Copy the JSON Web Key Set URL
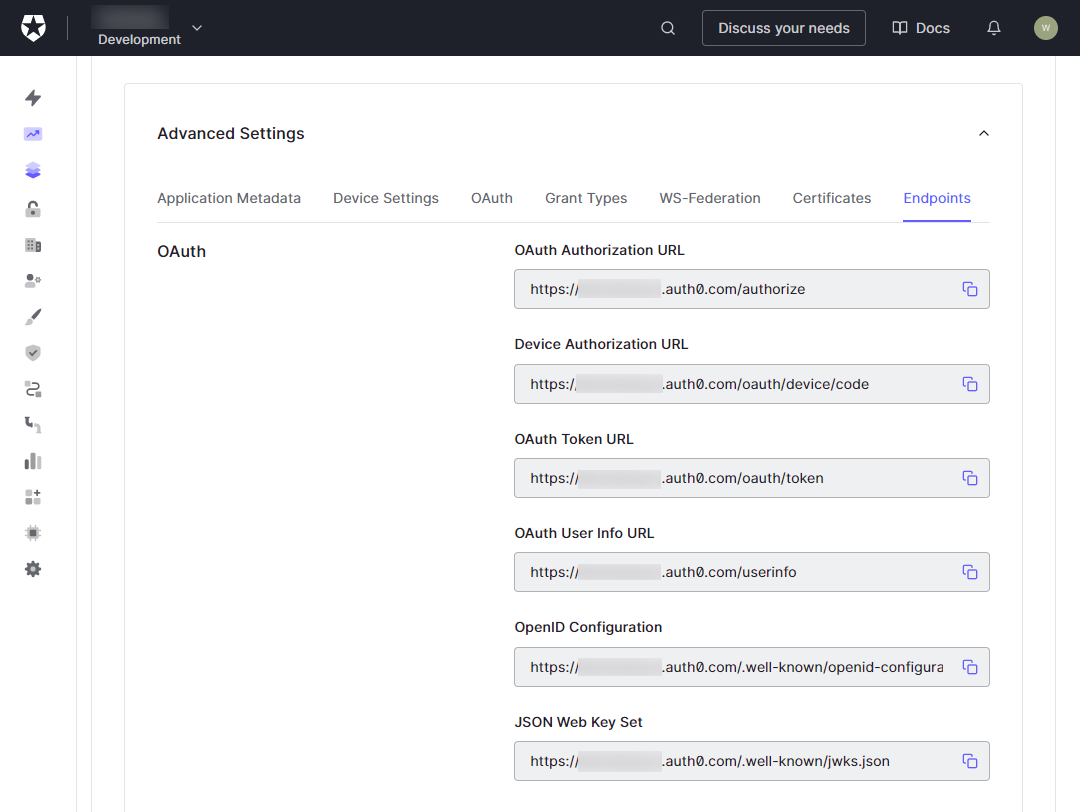1080x812 pixels. pos(969,761)
